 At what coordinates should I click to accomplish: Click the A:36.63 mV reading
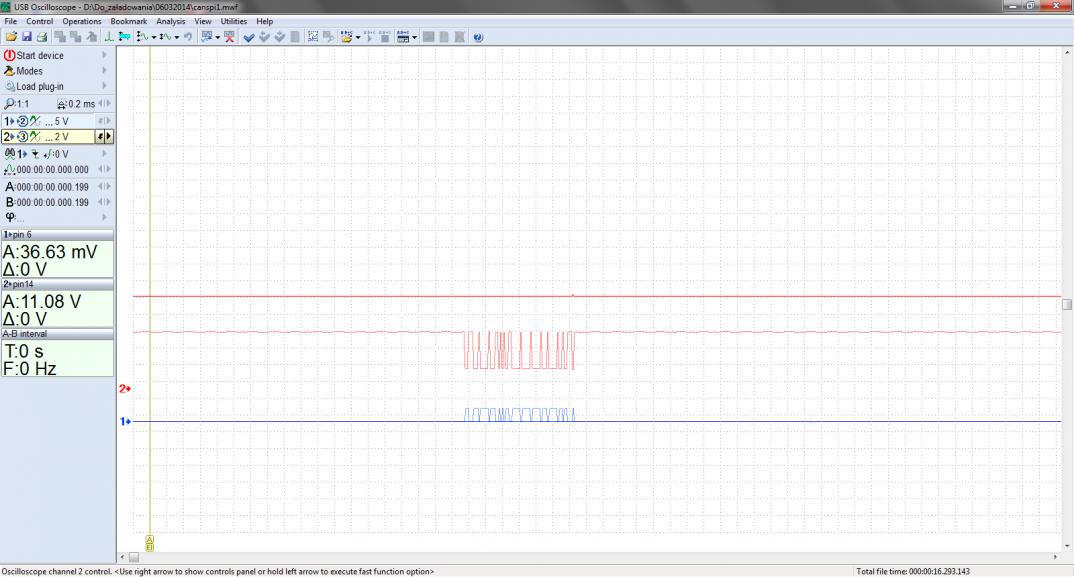(50, 251)
